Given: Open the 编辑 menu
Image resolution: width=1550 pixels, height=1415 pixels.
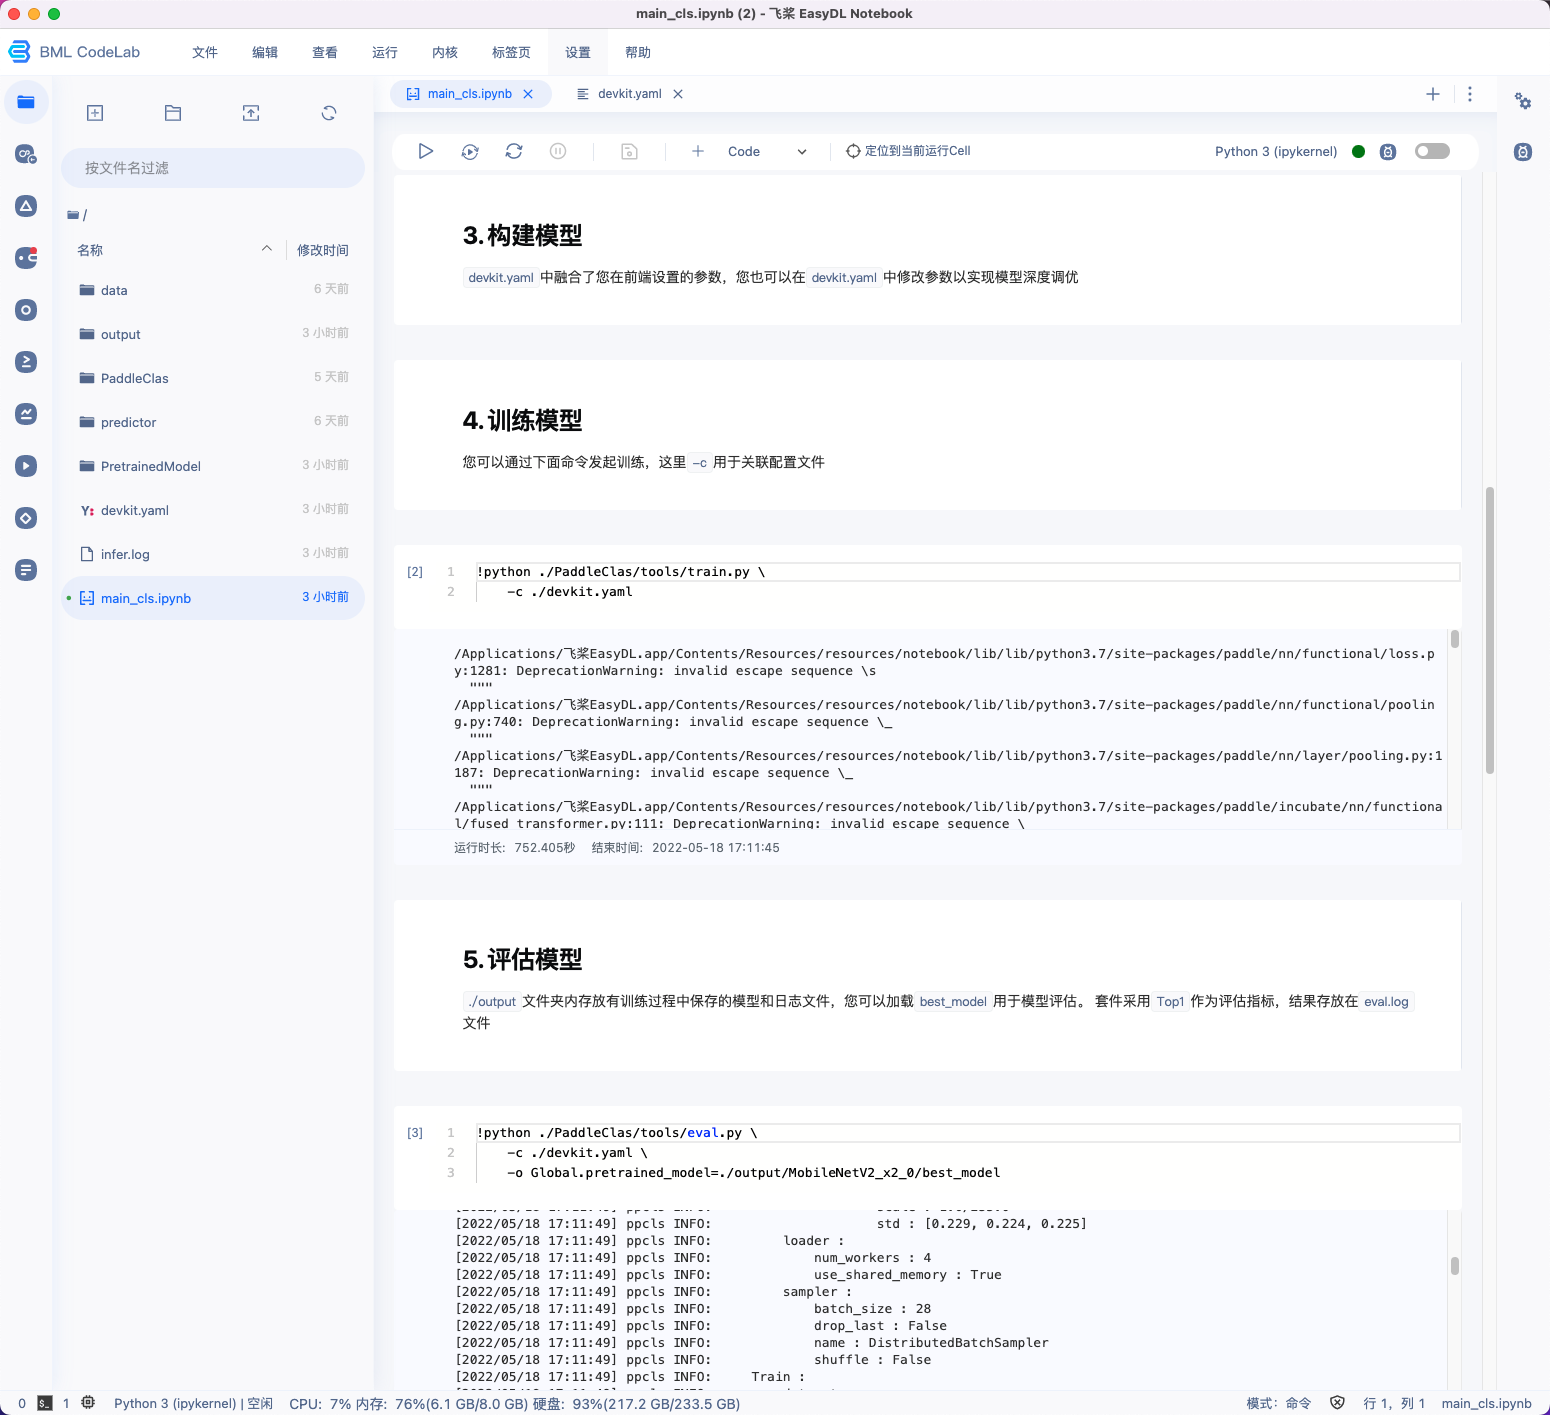Looking at the screenshot, I should pos(265,52).
